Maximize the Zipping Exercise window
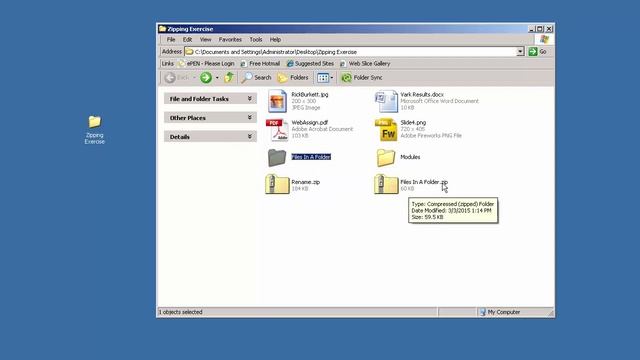 tap(540, 29)
